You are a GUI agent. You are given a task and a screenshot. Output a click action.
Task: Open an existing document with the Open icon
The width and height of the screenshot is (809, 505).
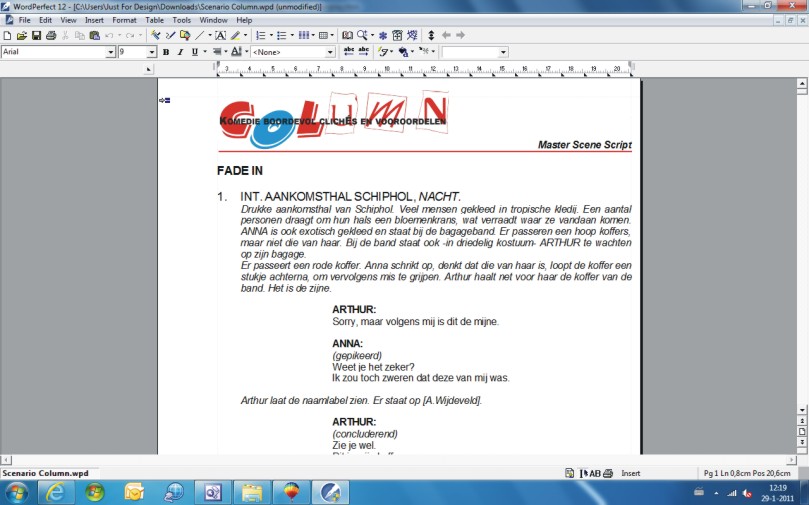[22, 36]
